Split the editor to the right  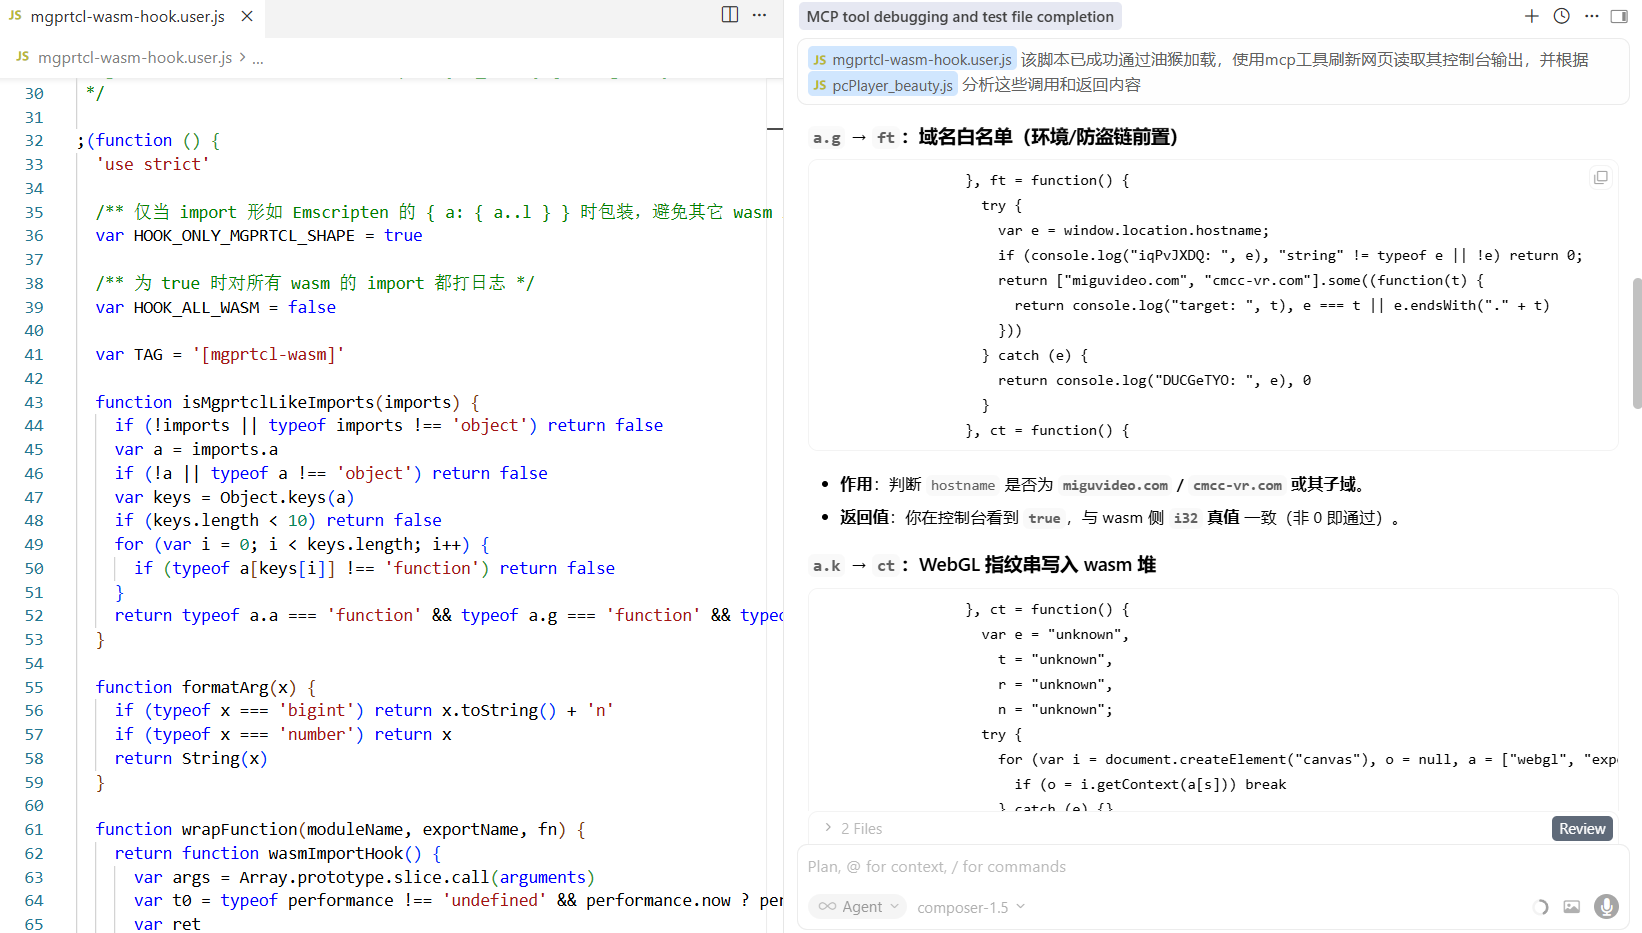(730, 15)
